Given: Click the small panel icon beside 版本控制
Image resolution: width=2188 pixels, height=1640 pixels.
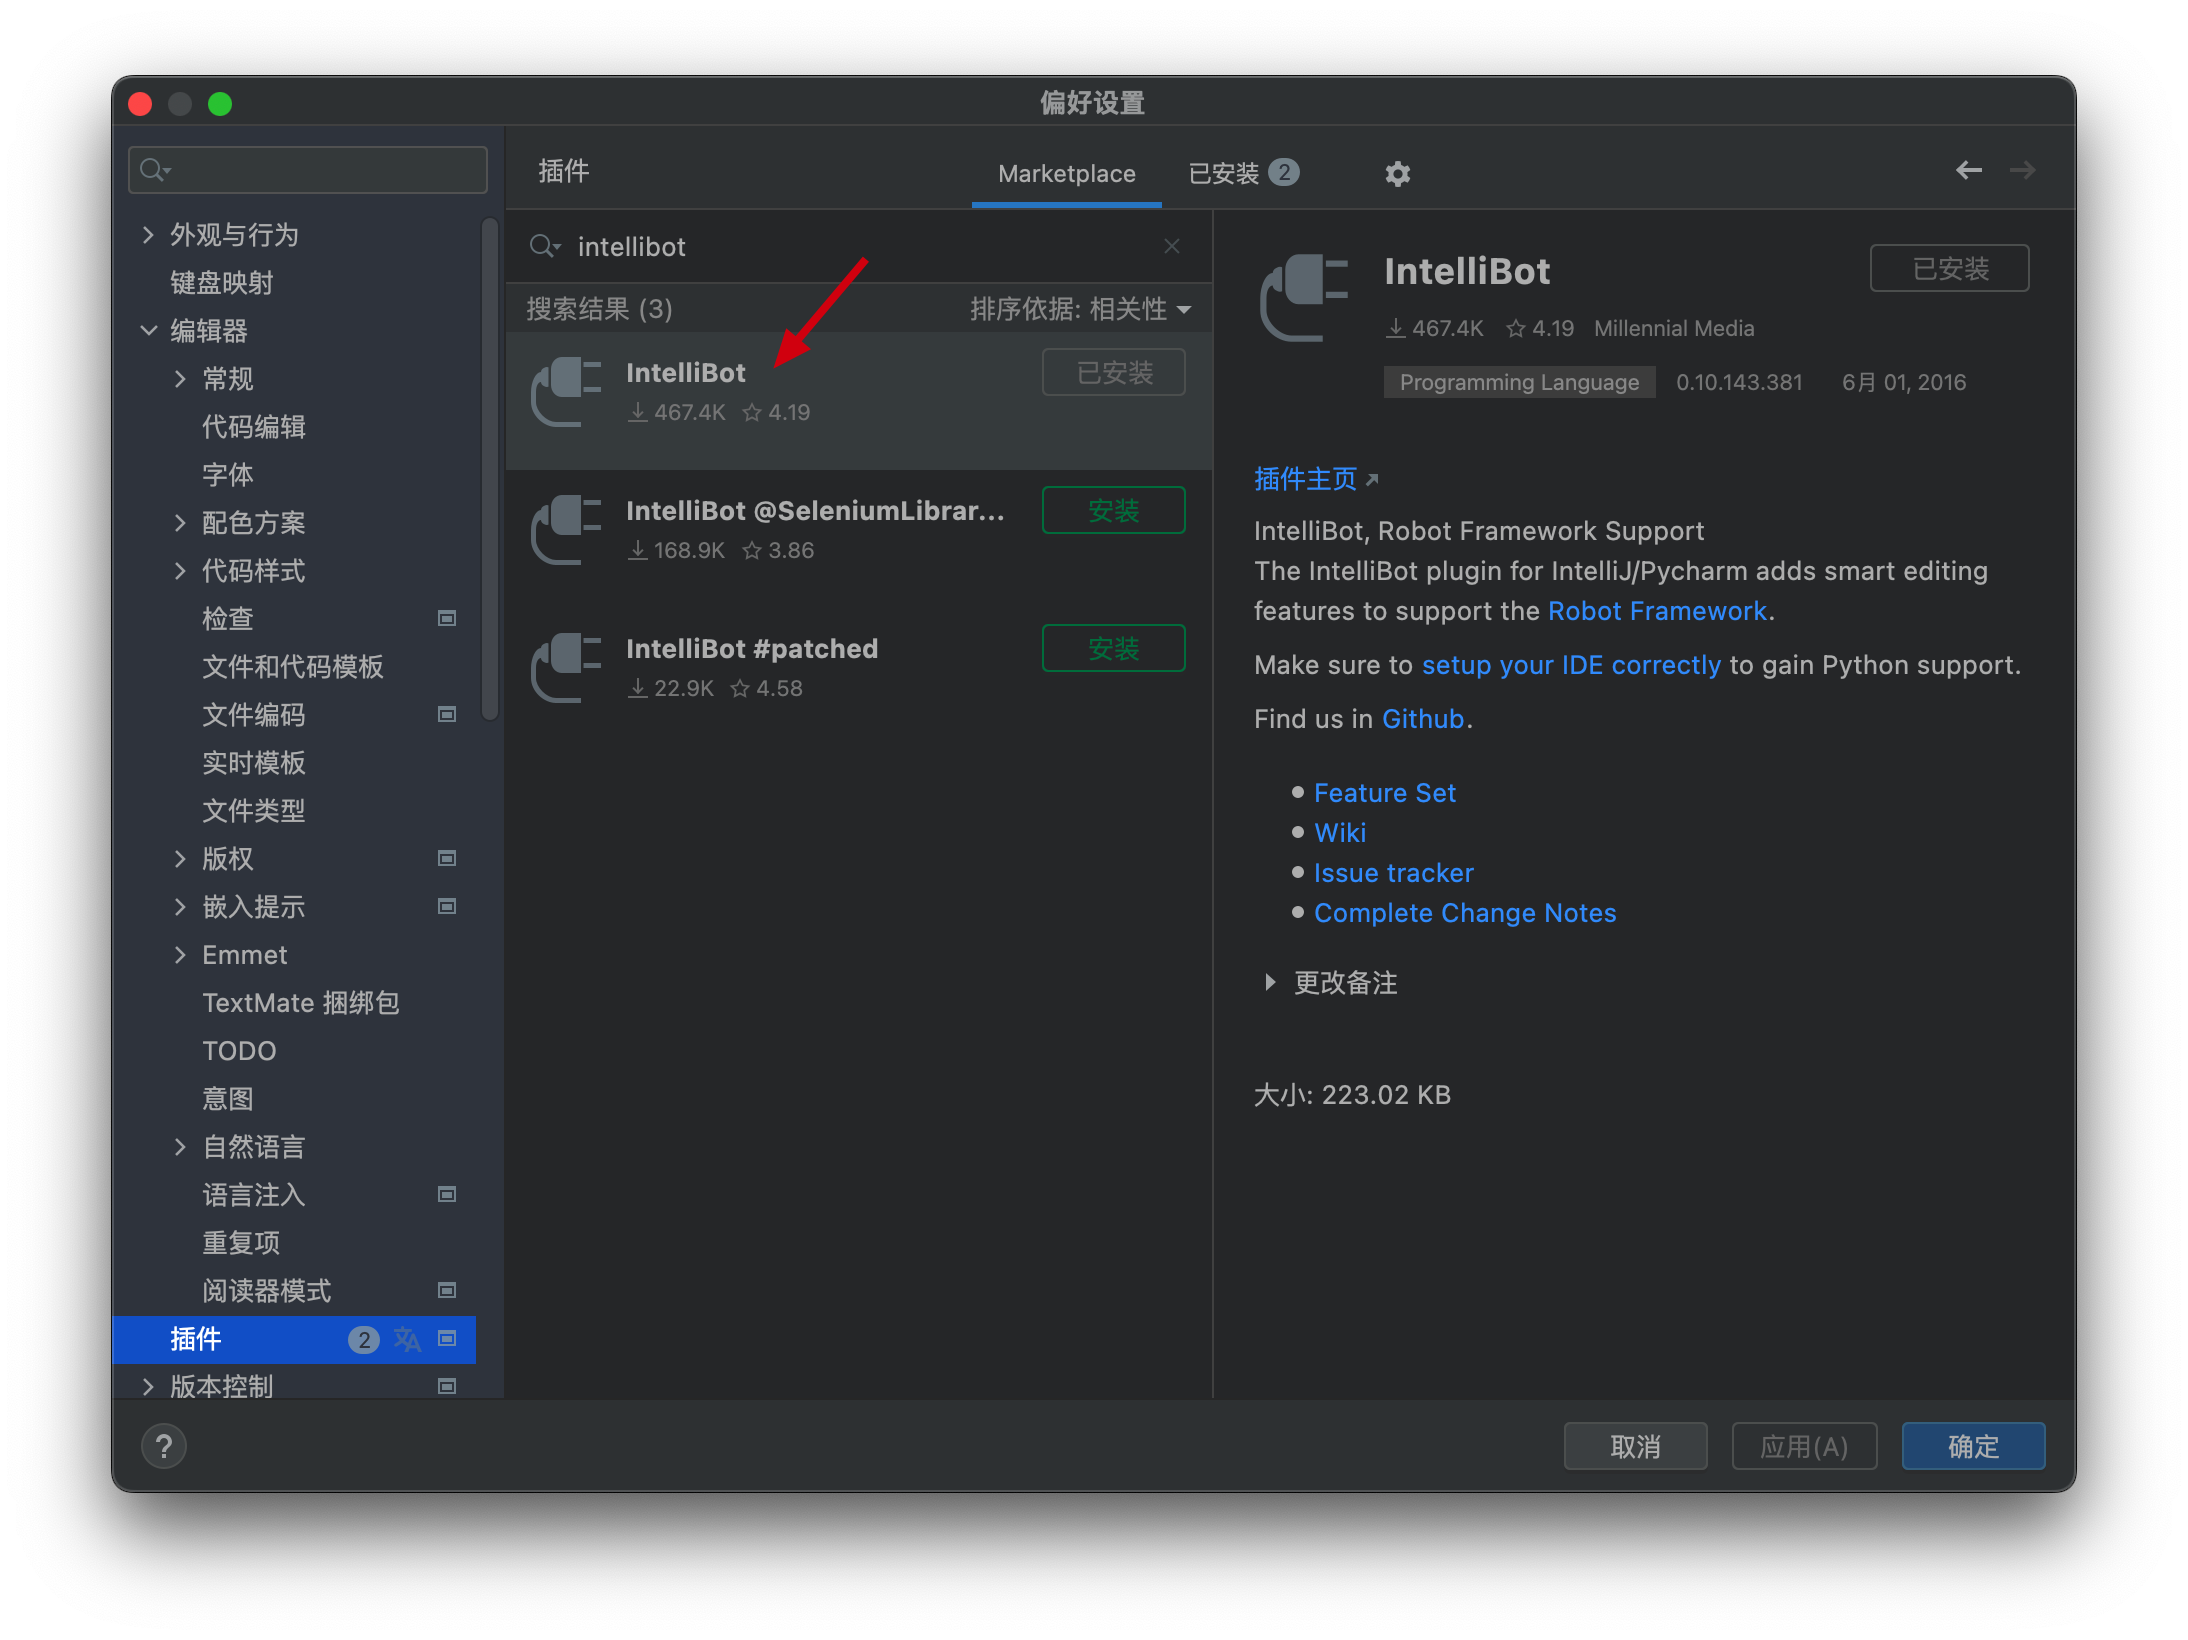Looking at the screenshot, I should point(447,1386).
